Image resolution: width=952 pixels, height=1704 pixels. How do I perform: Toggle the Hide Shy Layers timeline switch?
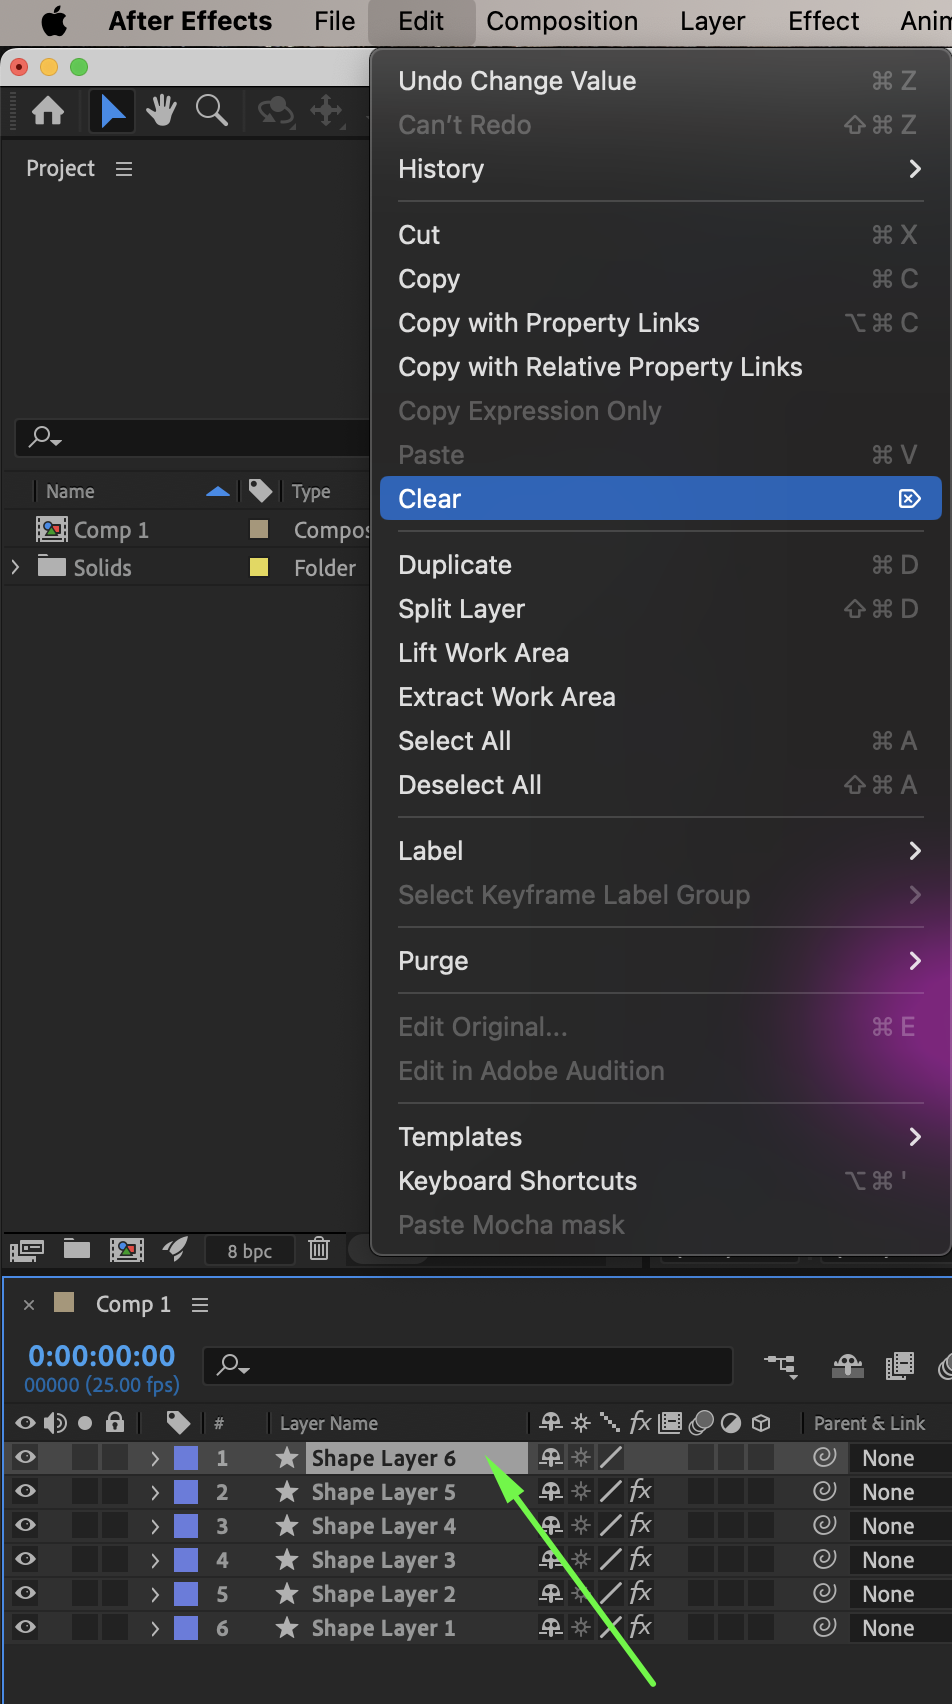point(848,1366)
